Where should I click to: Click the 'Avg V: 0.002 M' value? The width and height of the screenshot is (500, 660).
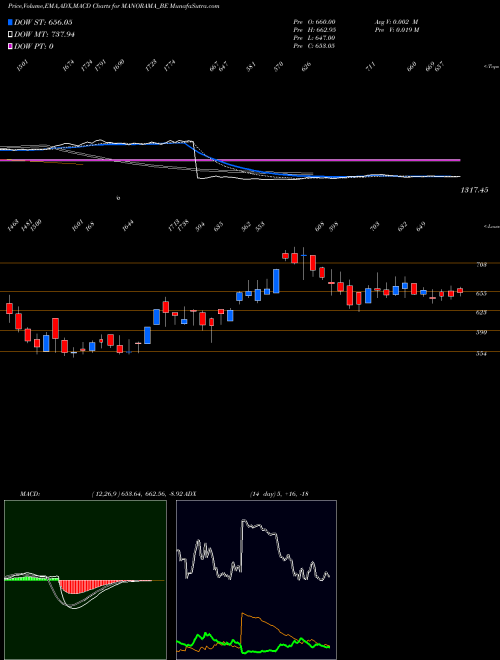pos(396,22)
